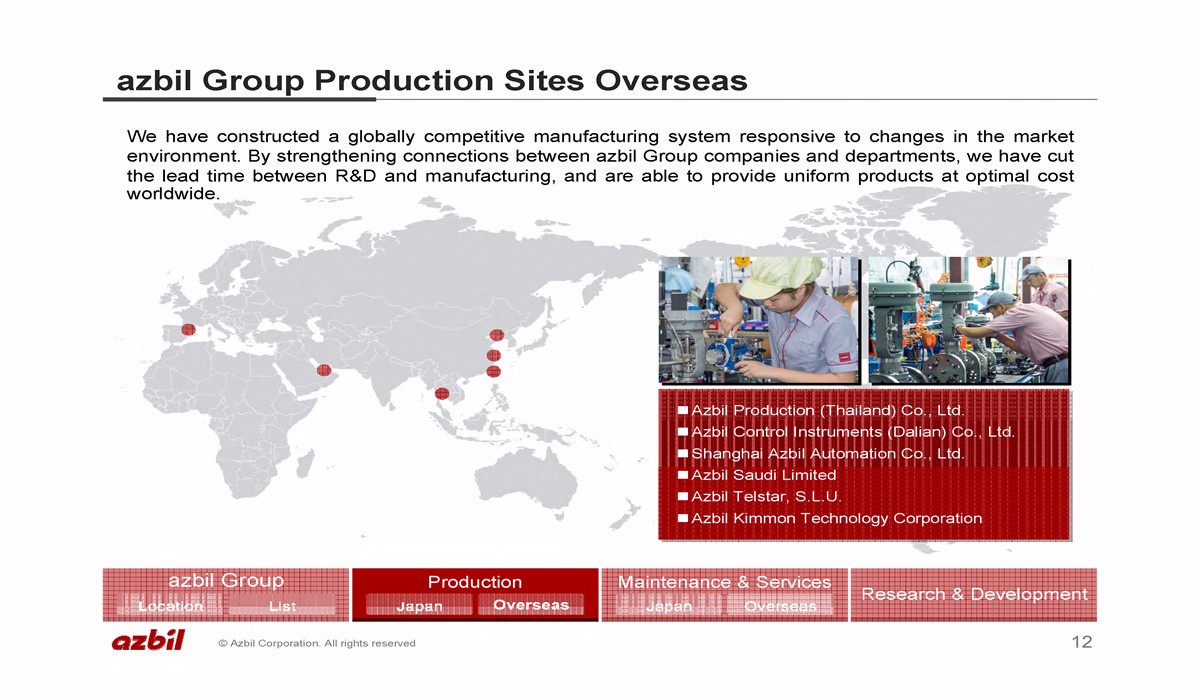Screen dimensions: 1200x700
Task: Click the photo of worker in green cap
Action: (759, 320)
